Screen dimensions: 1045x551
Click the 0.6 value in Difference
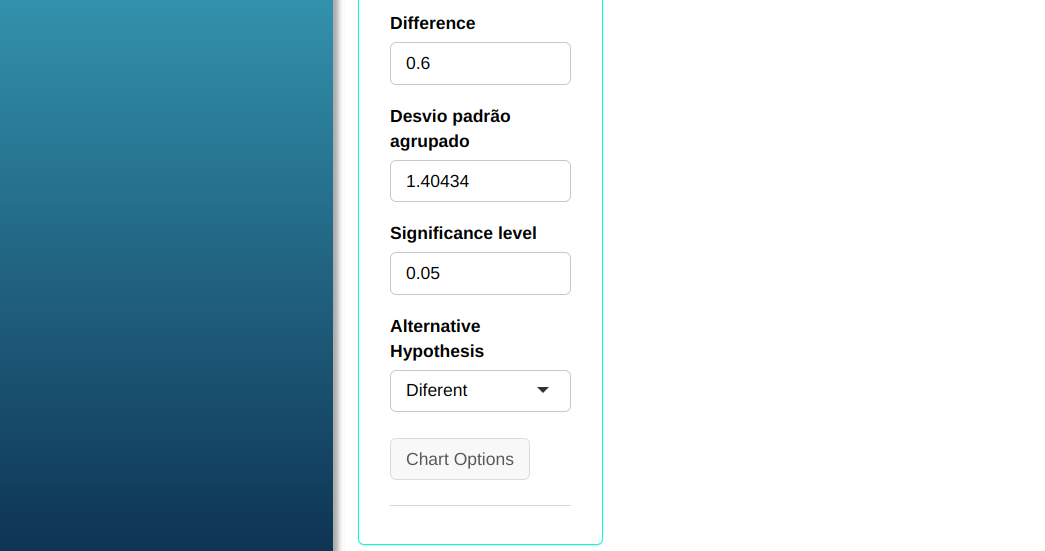418,64
